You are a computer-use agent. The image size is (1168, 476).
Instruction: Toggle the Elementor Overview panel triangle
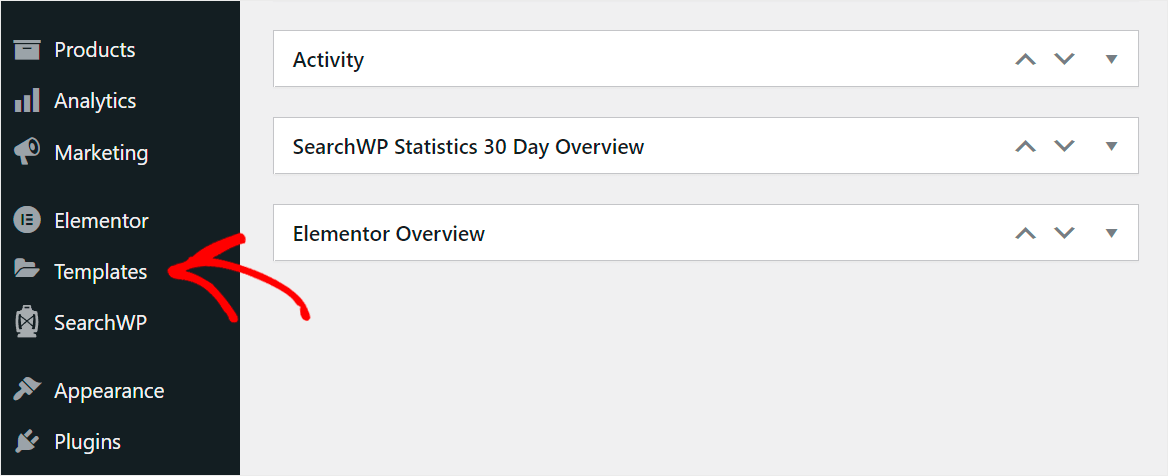1110,233
